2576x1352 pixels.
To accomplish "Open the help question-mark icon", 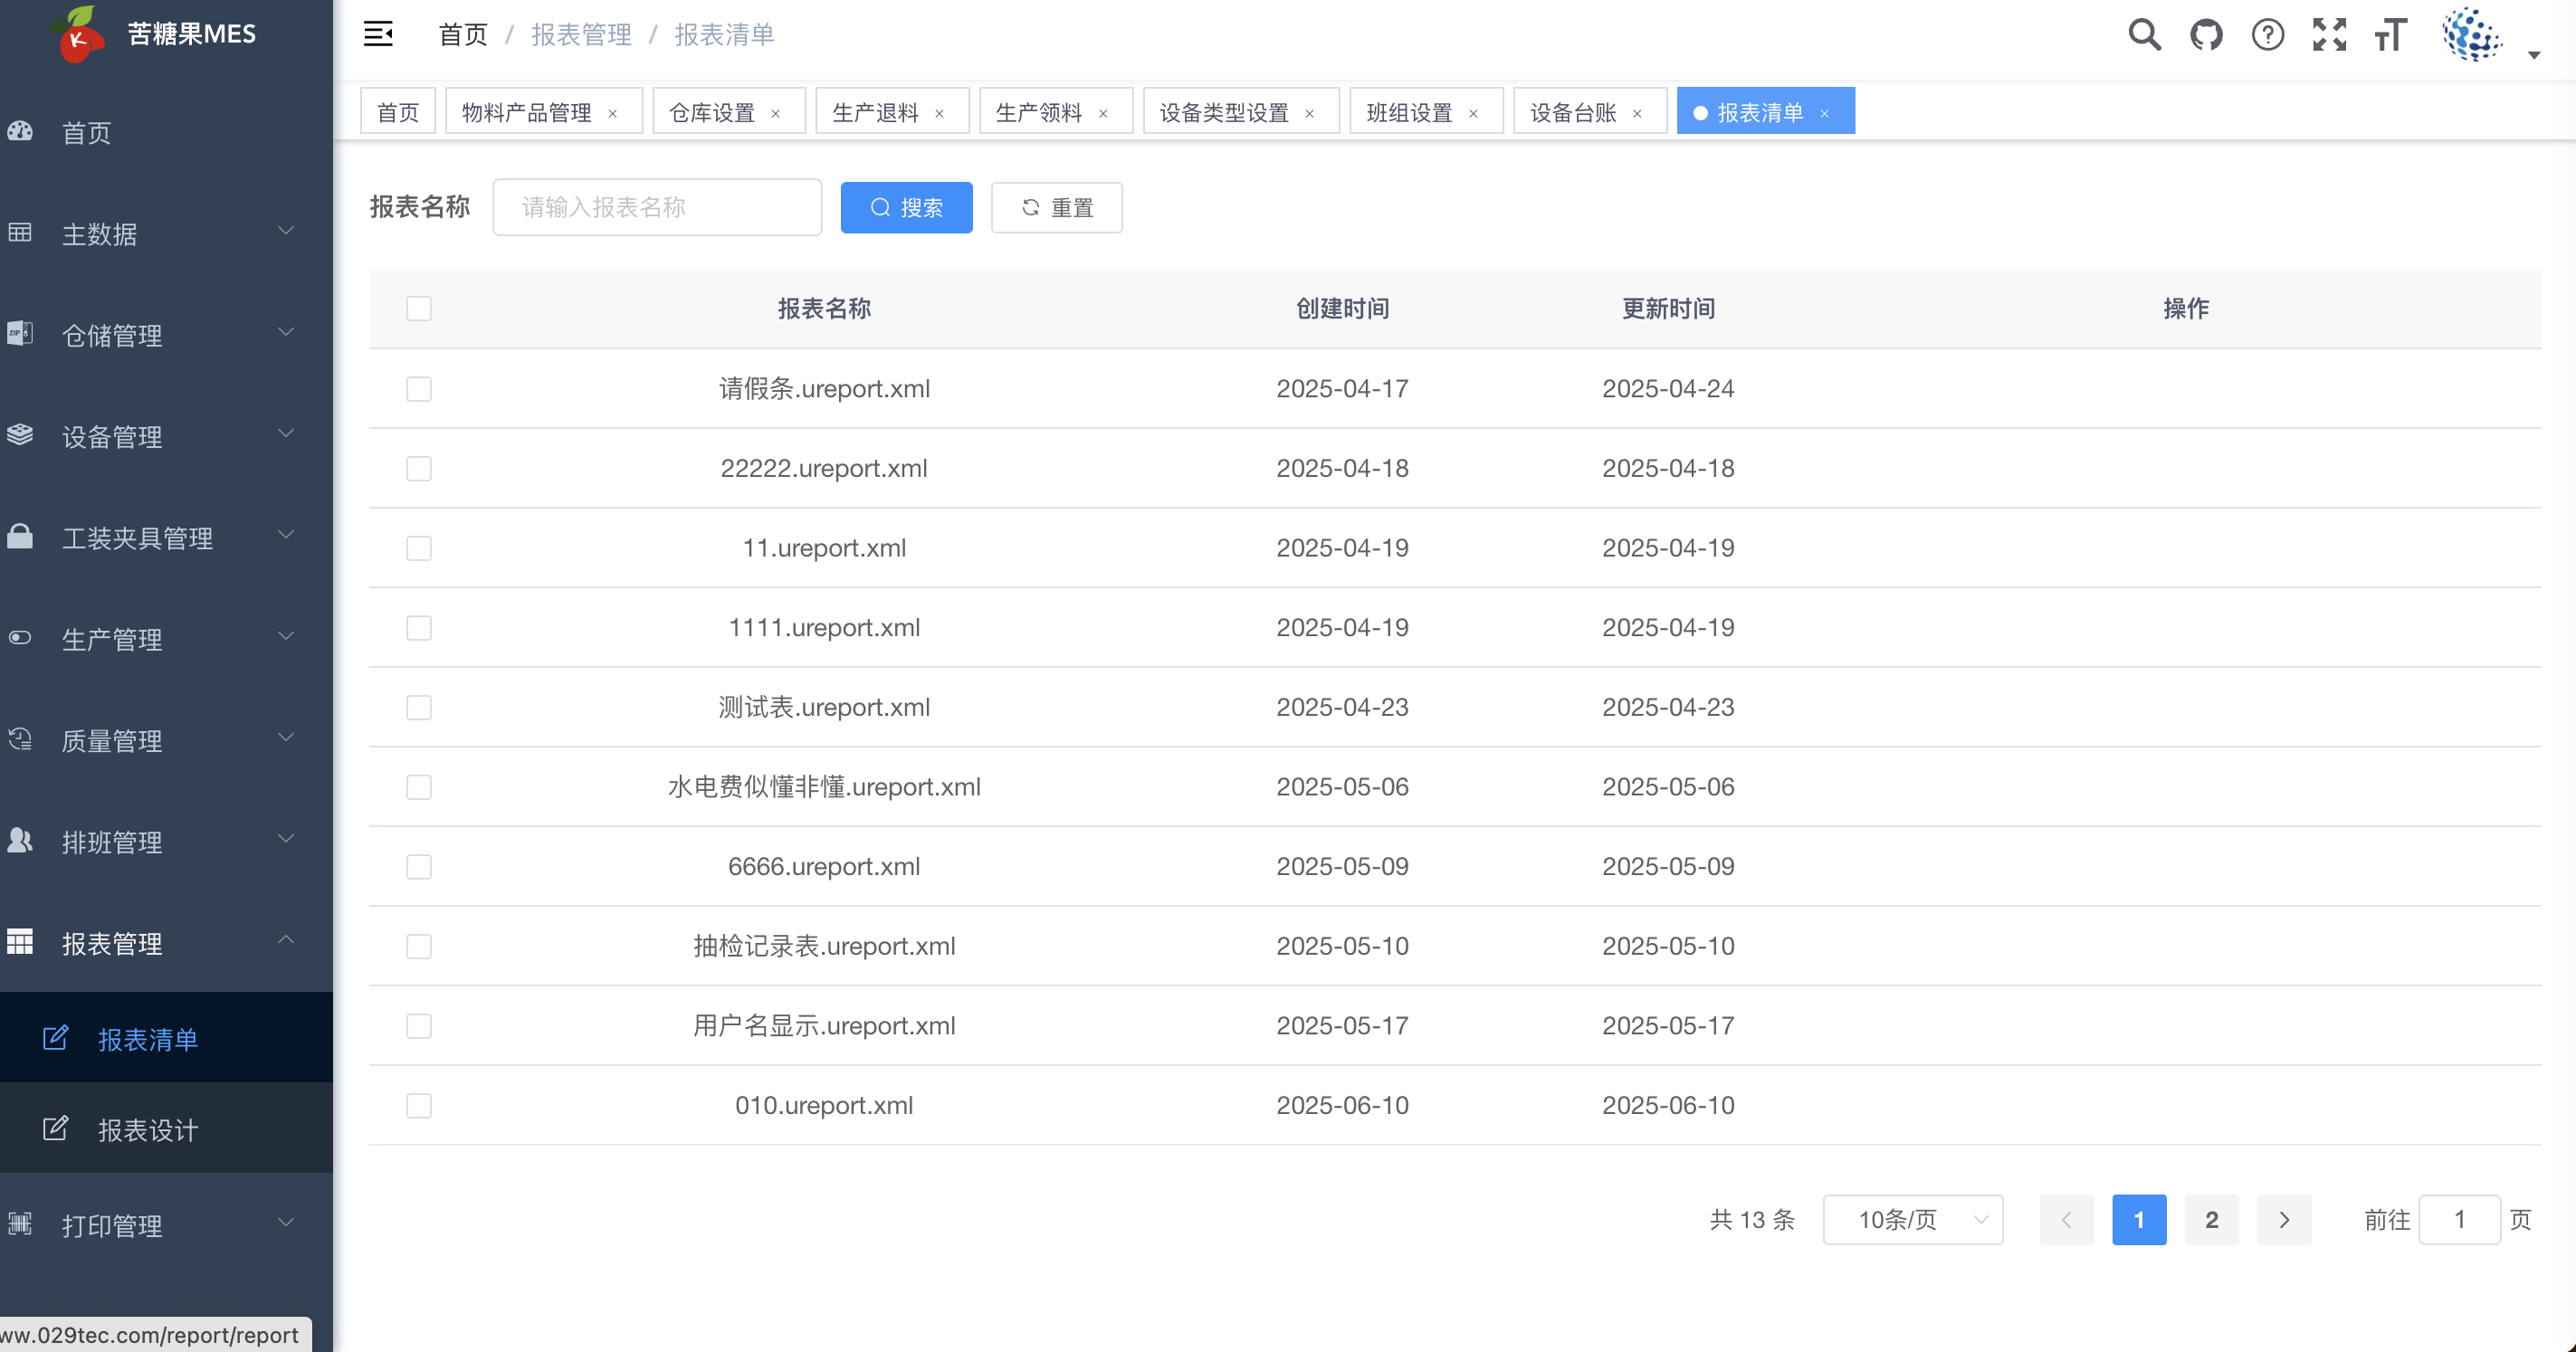I will pos(2267,34).
